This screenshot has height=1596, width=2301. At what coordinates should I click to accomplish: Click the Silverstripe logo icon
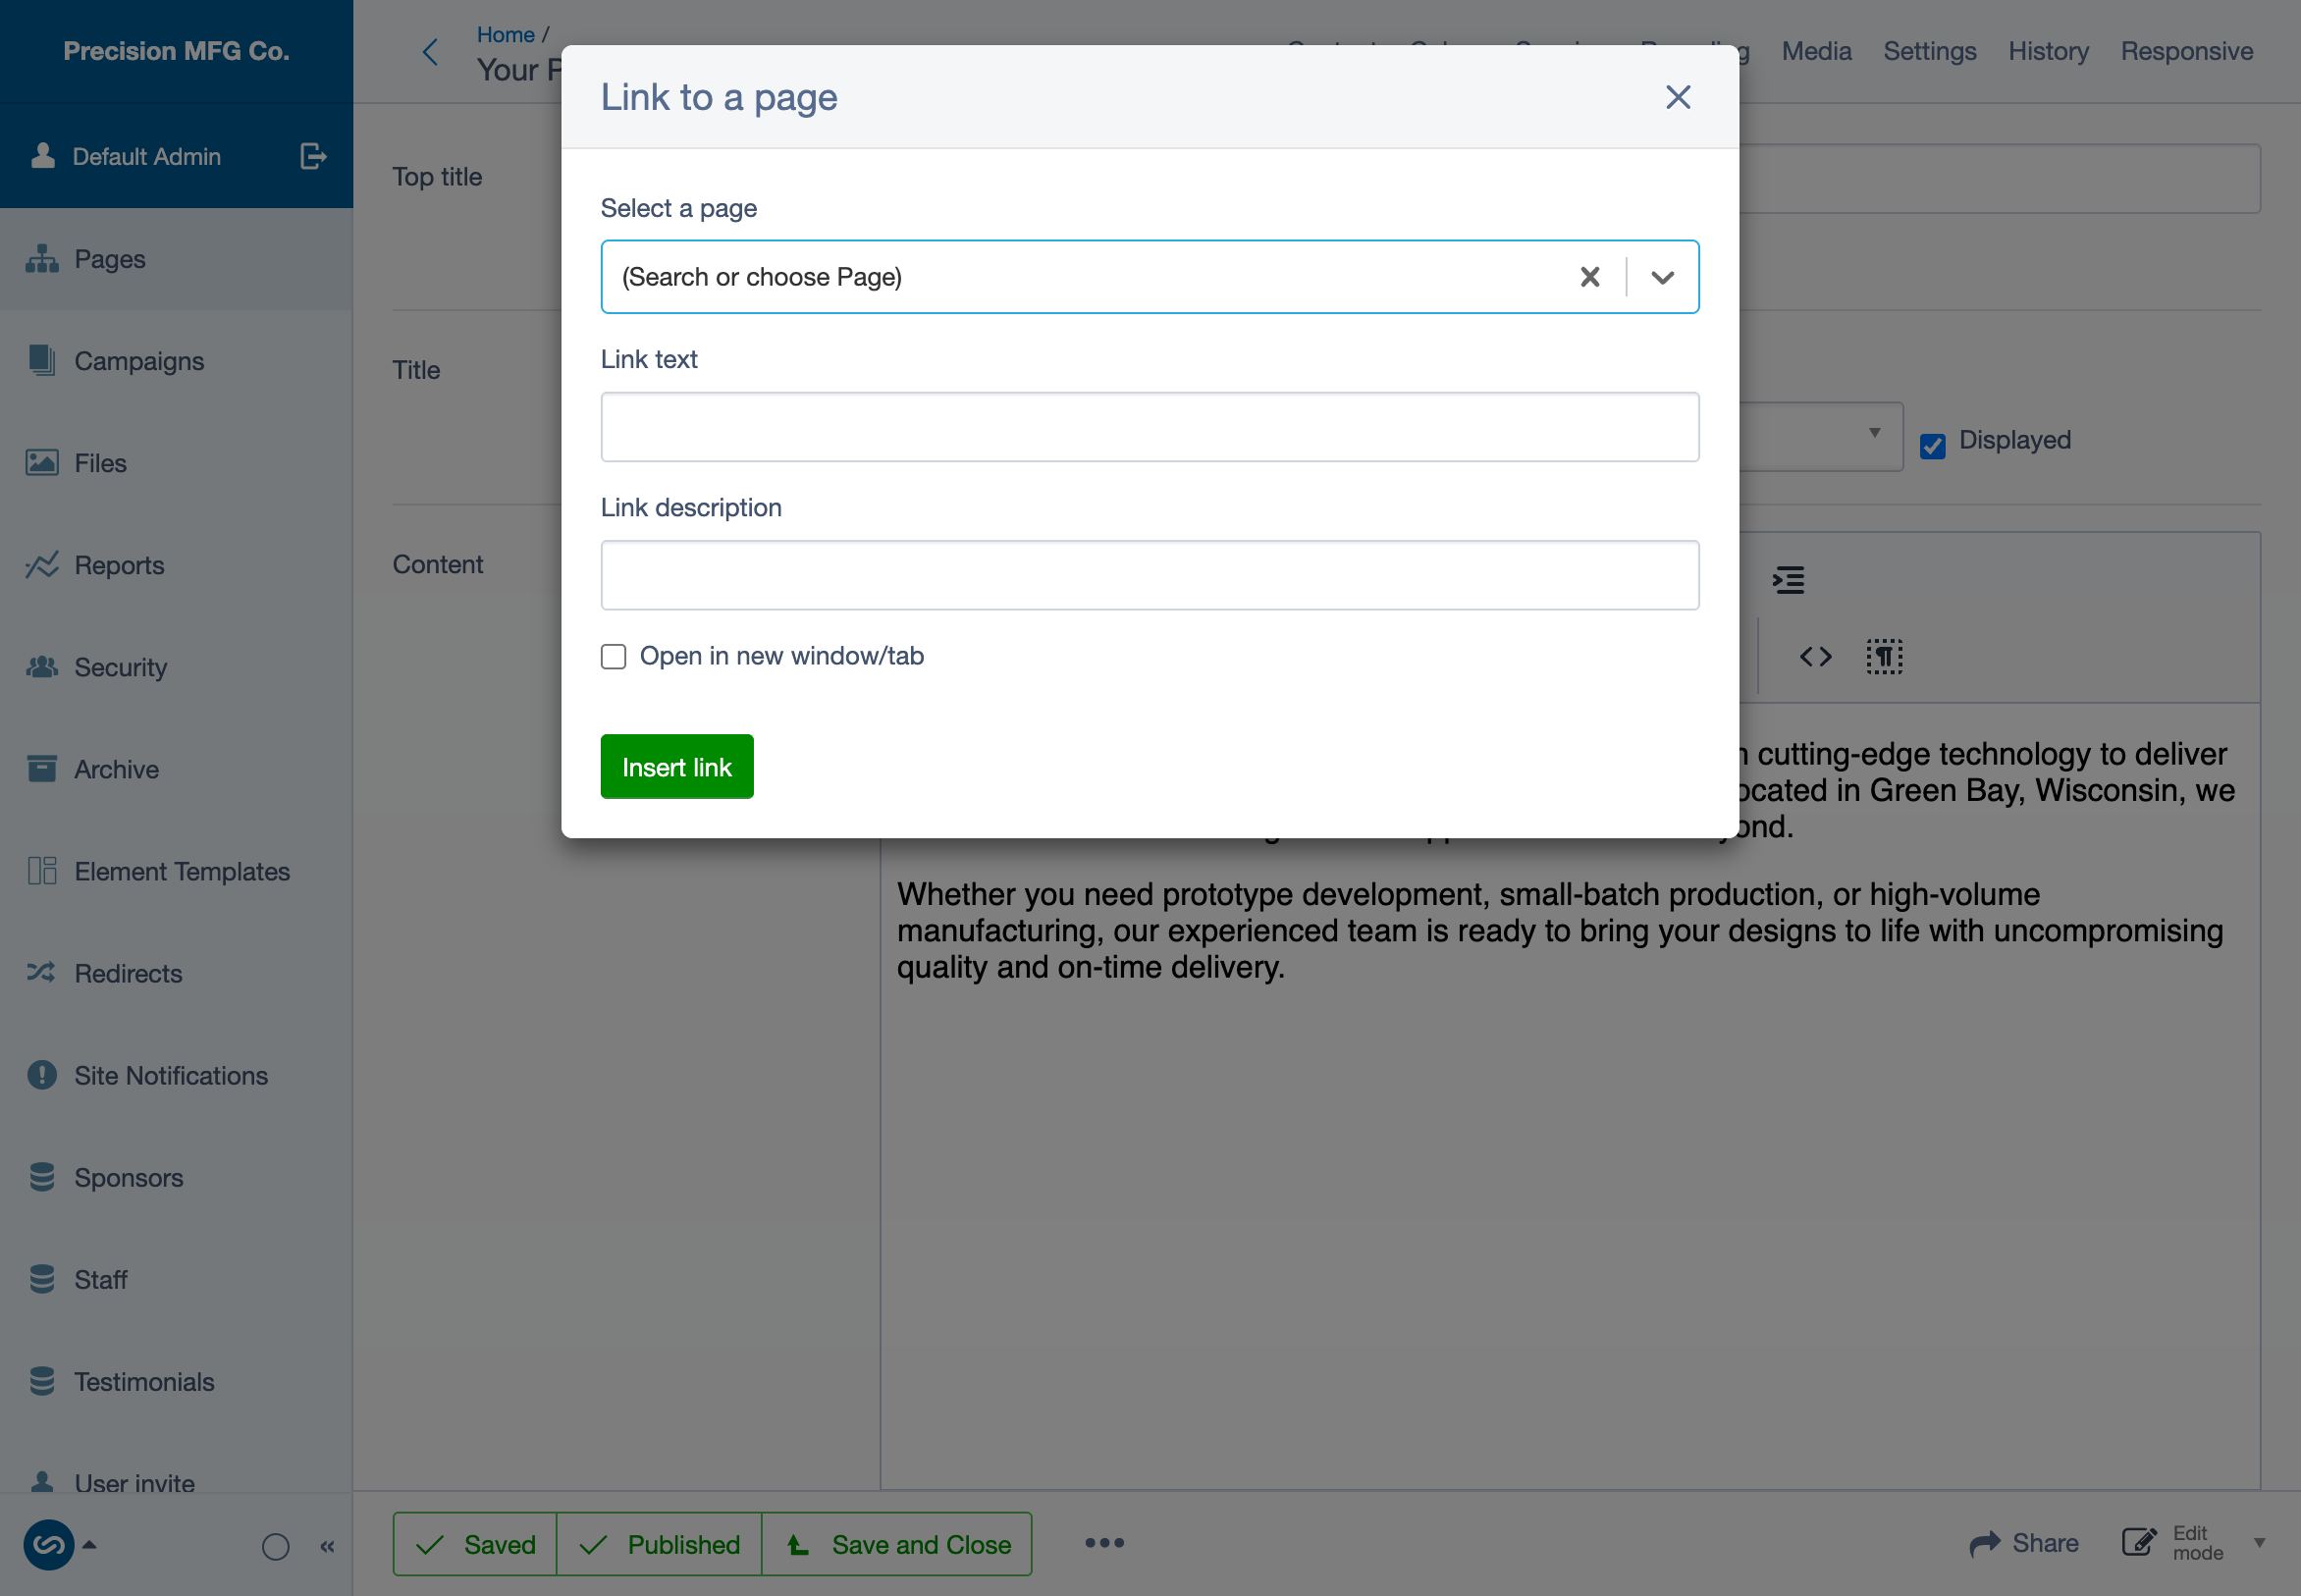tap(49, 1545)
